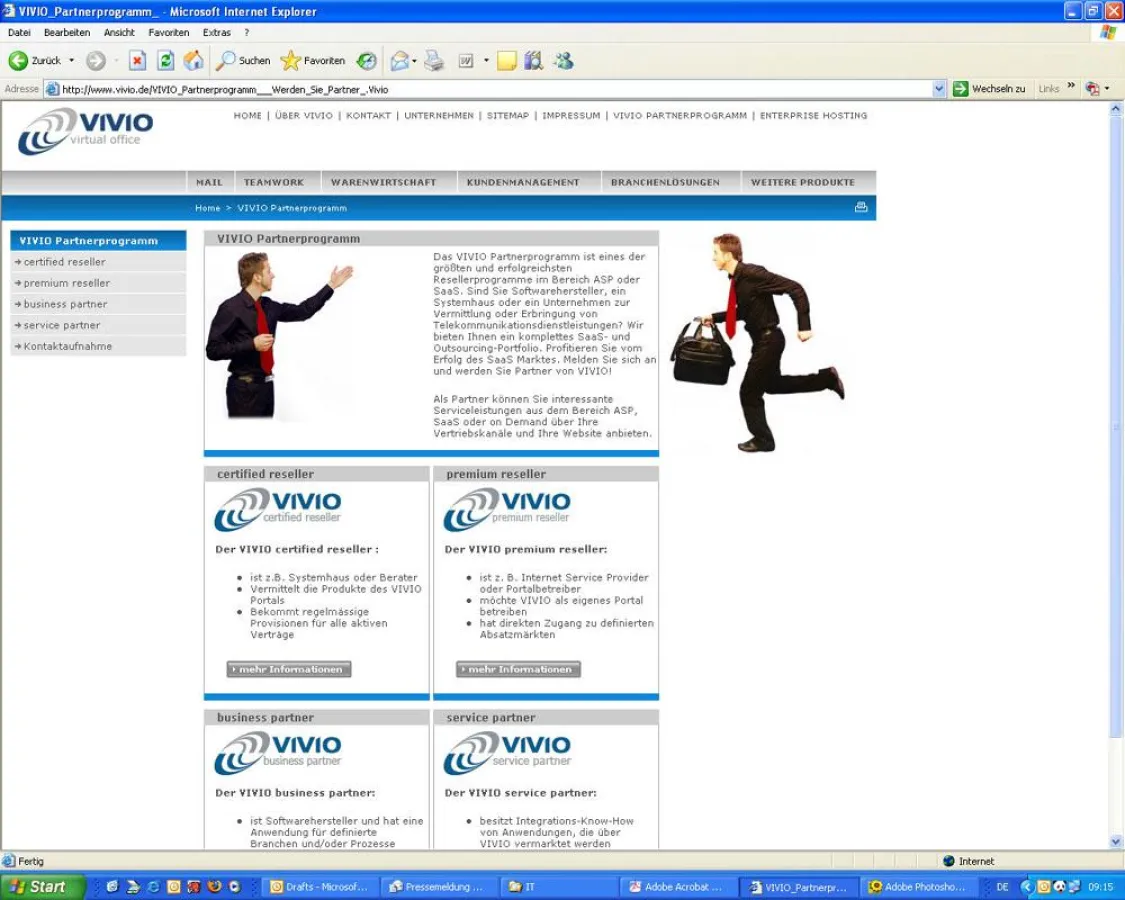Open the Extras menu

(216, 32)
